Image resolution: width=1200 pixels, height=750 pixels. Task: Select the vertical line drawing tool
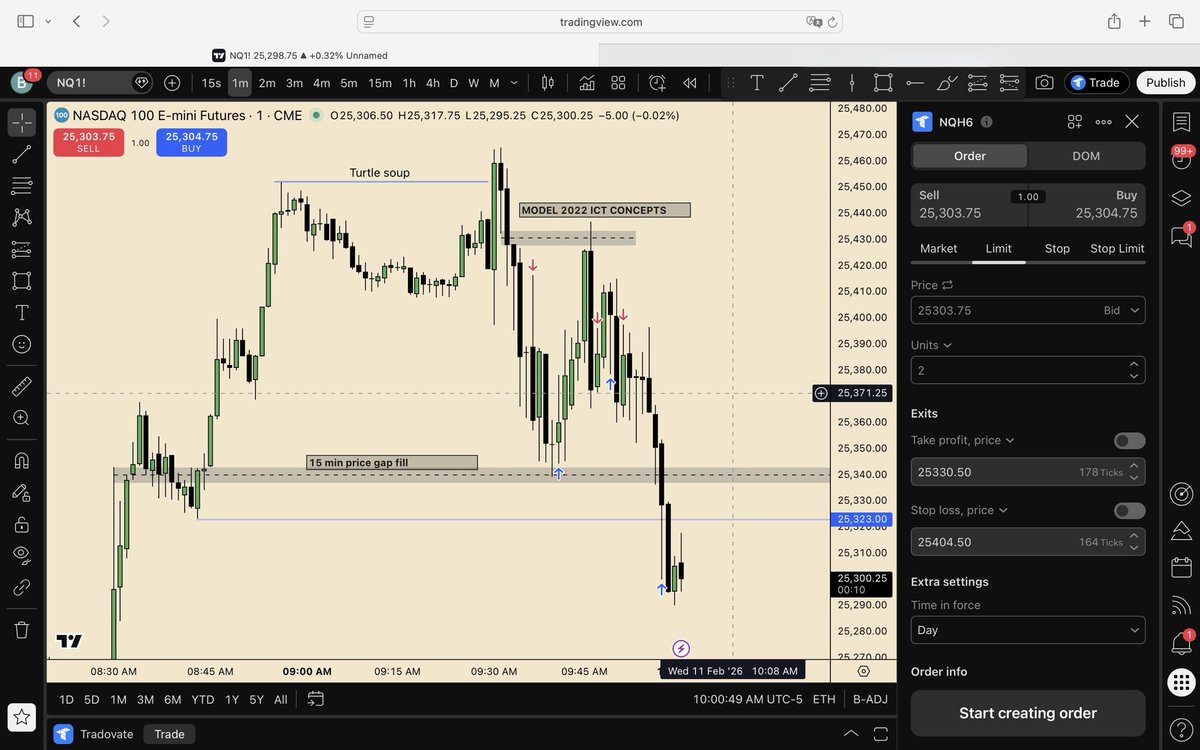point(852,83)
